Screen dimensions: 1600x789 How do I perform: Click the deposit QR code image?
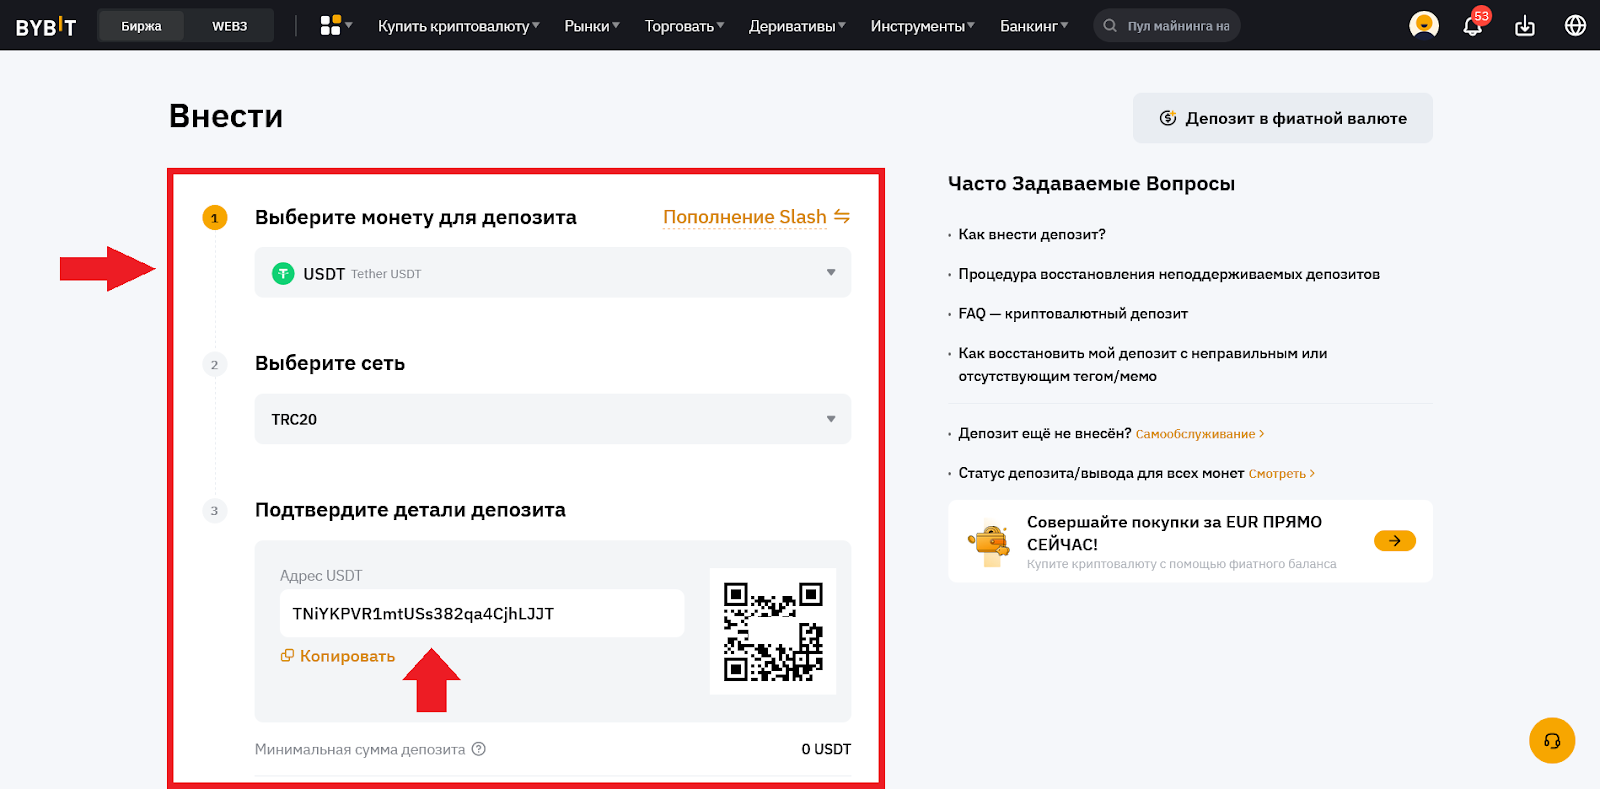tap(773, 631)
